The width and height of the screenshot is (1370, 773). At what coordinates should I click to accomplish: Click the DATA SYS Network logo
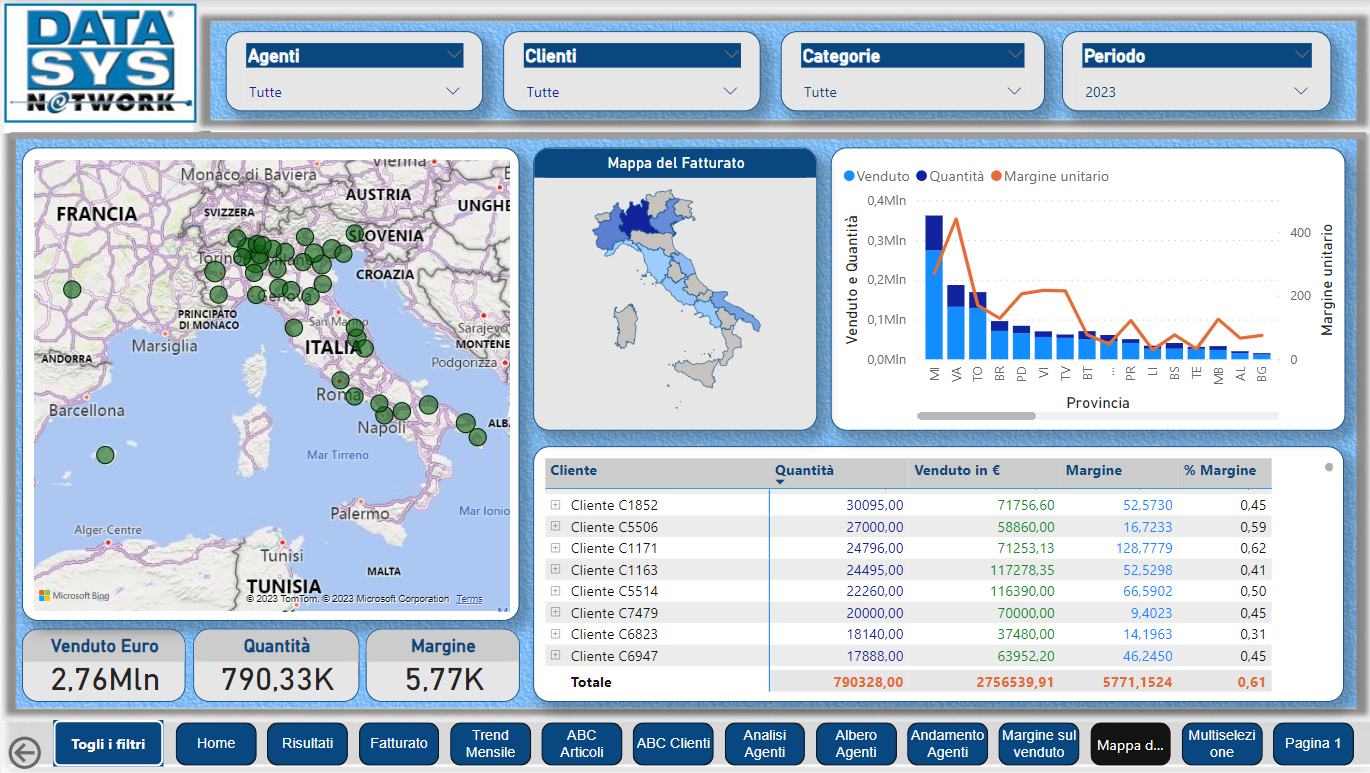[x=100, y=63]
